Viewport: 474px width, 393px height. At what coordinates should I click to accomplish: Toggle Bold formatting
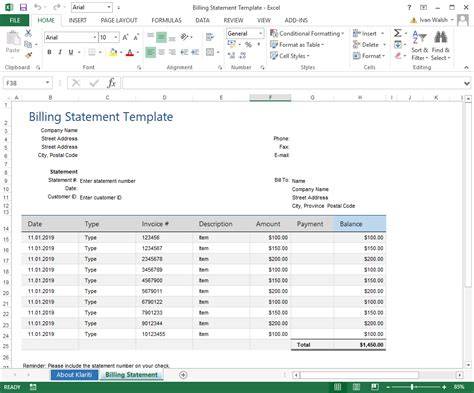click(49, 52)
